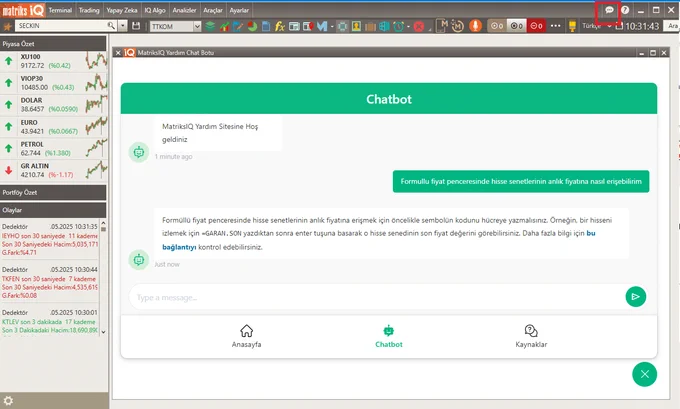Viewport: 680px width, 409px height.
Task: Click the favorites star icon beside the search box
Action: (7, 26)
